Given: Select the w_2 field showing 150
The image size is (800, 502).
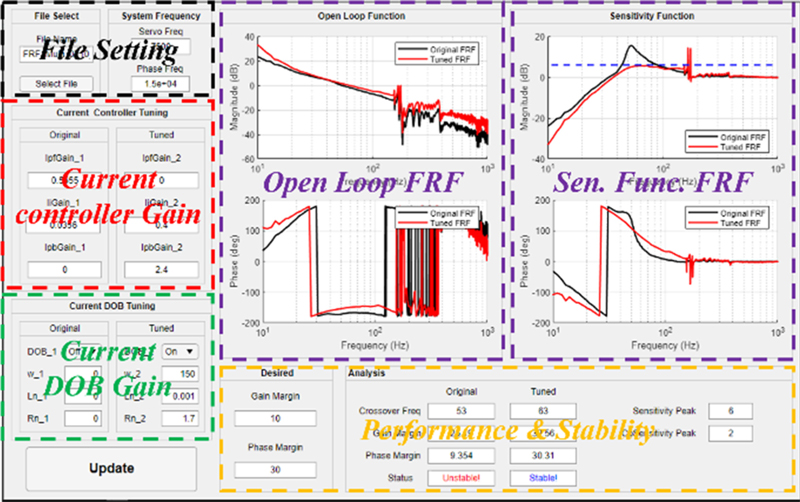Looking at the screenshot, I should pos(180,373).
